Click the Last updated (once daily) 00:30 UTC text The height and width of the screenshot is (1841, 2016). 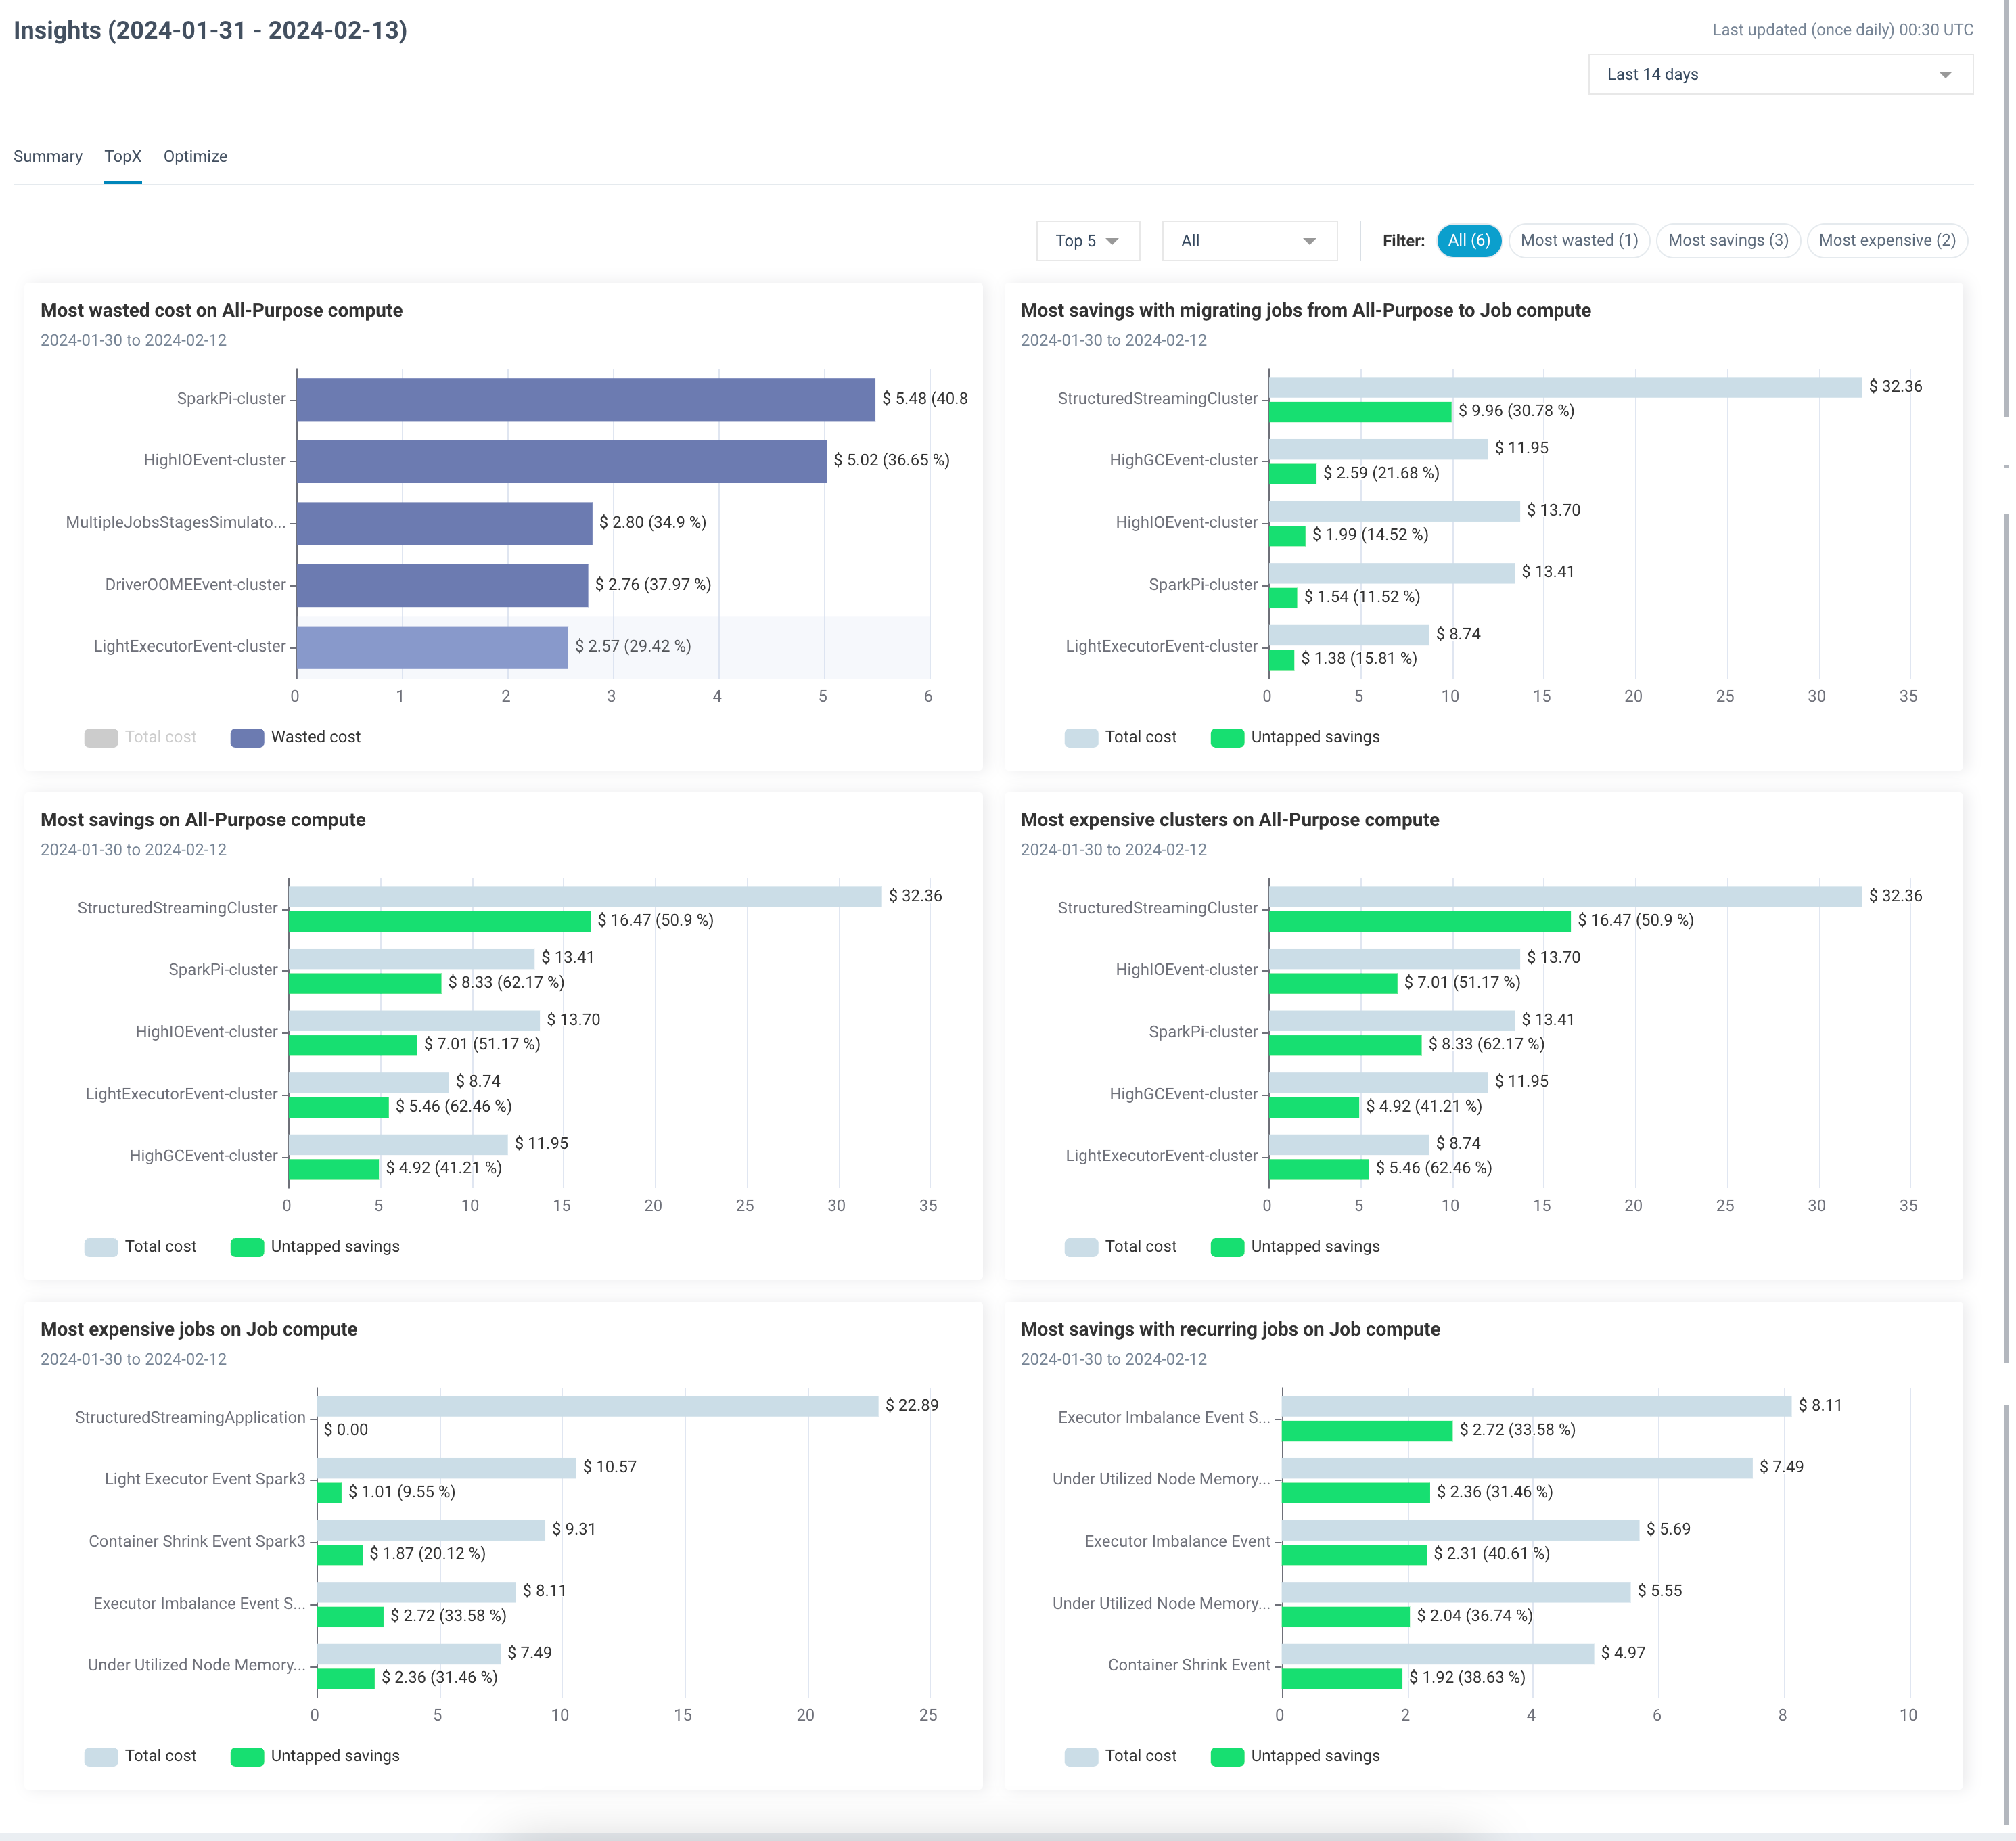coord(1842,30)
